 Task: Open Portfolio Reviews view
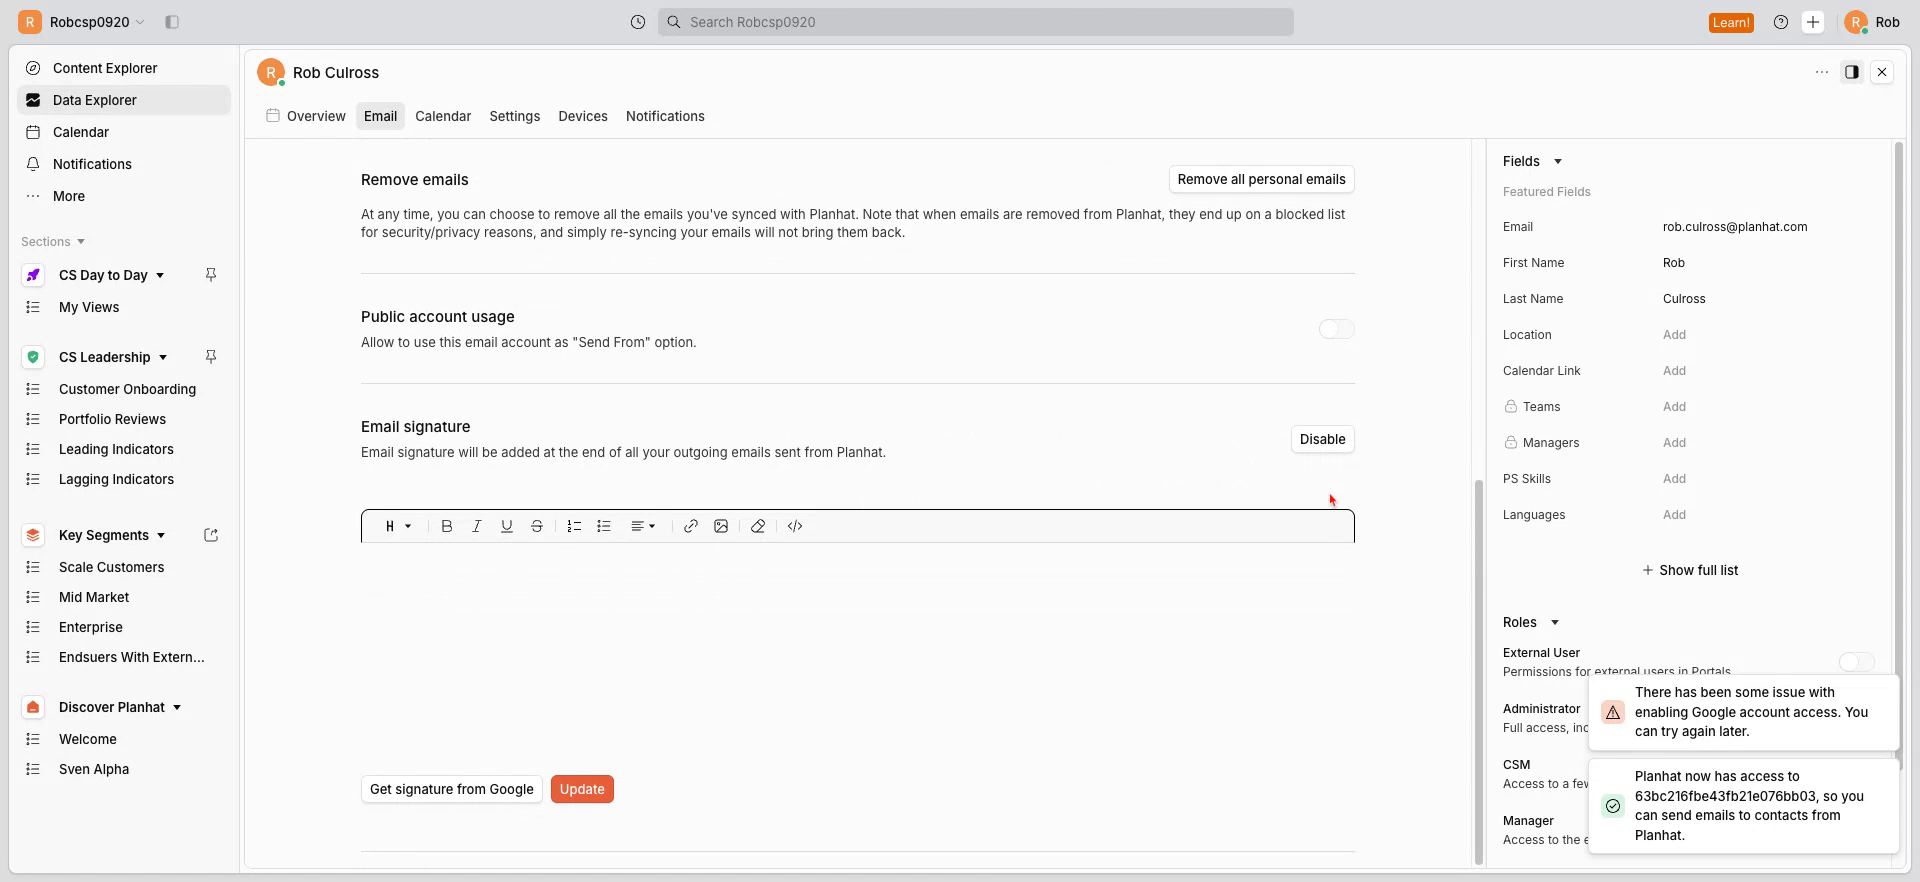click(x=112, y=419)
